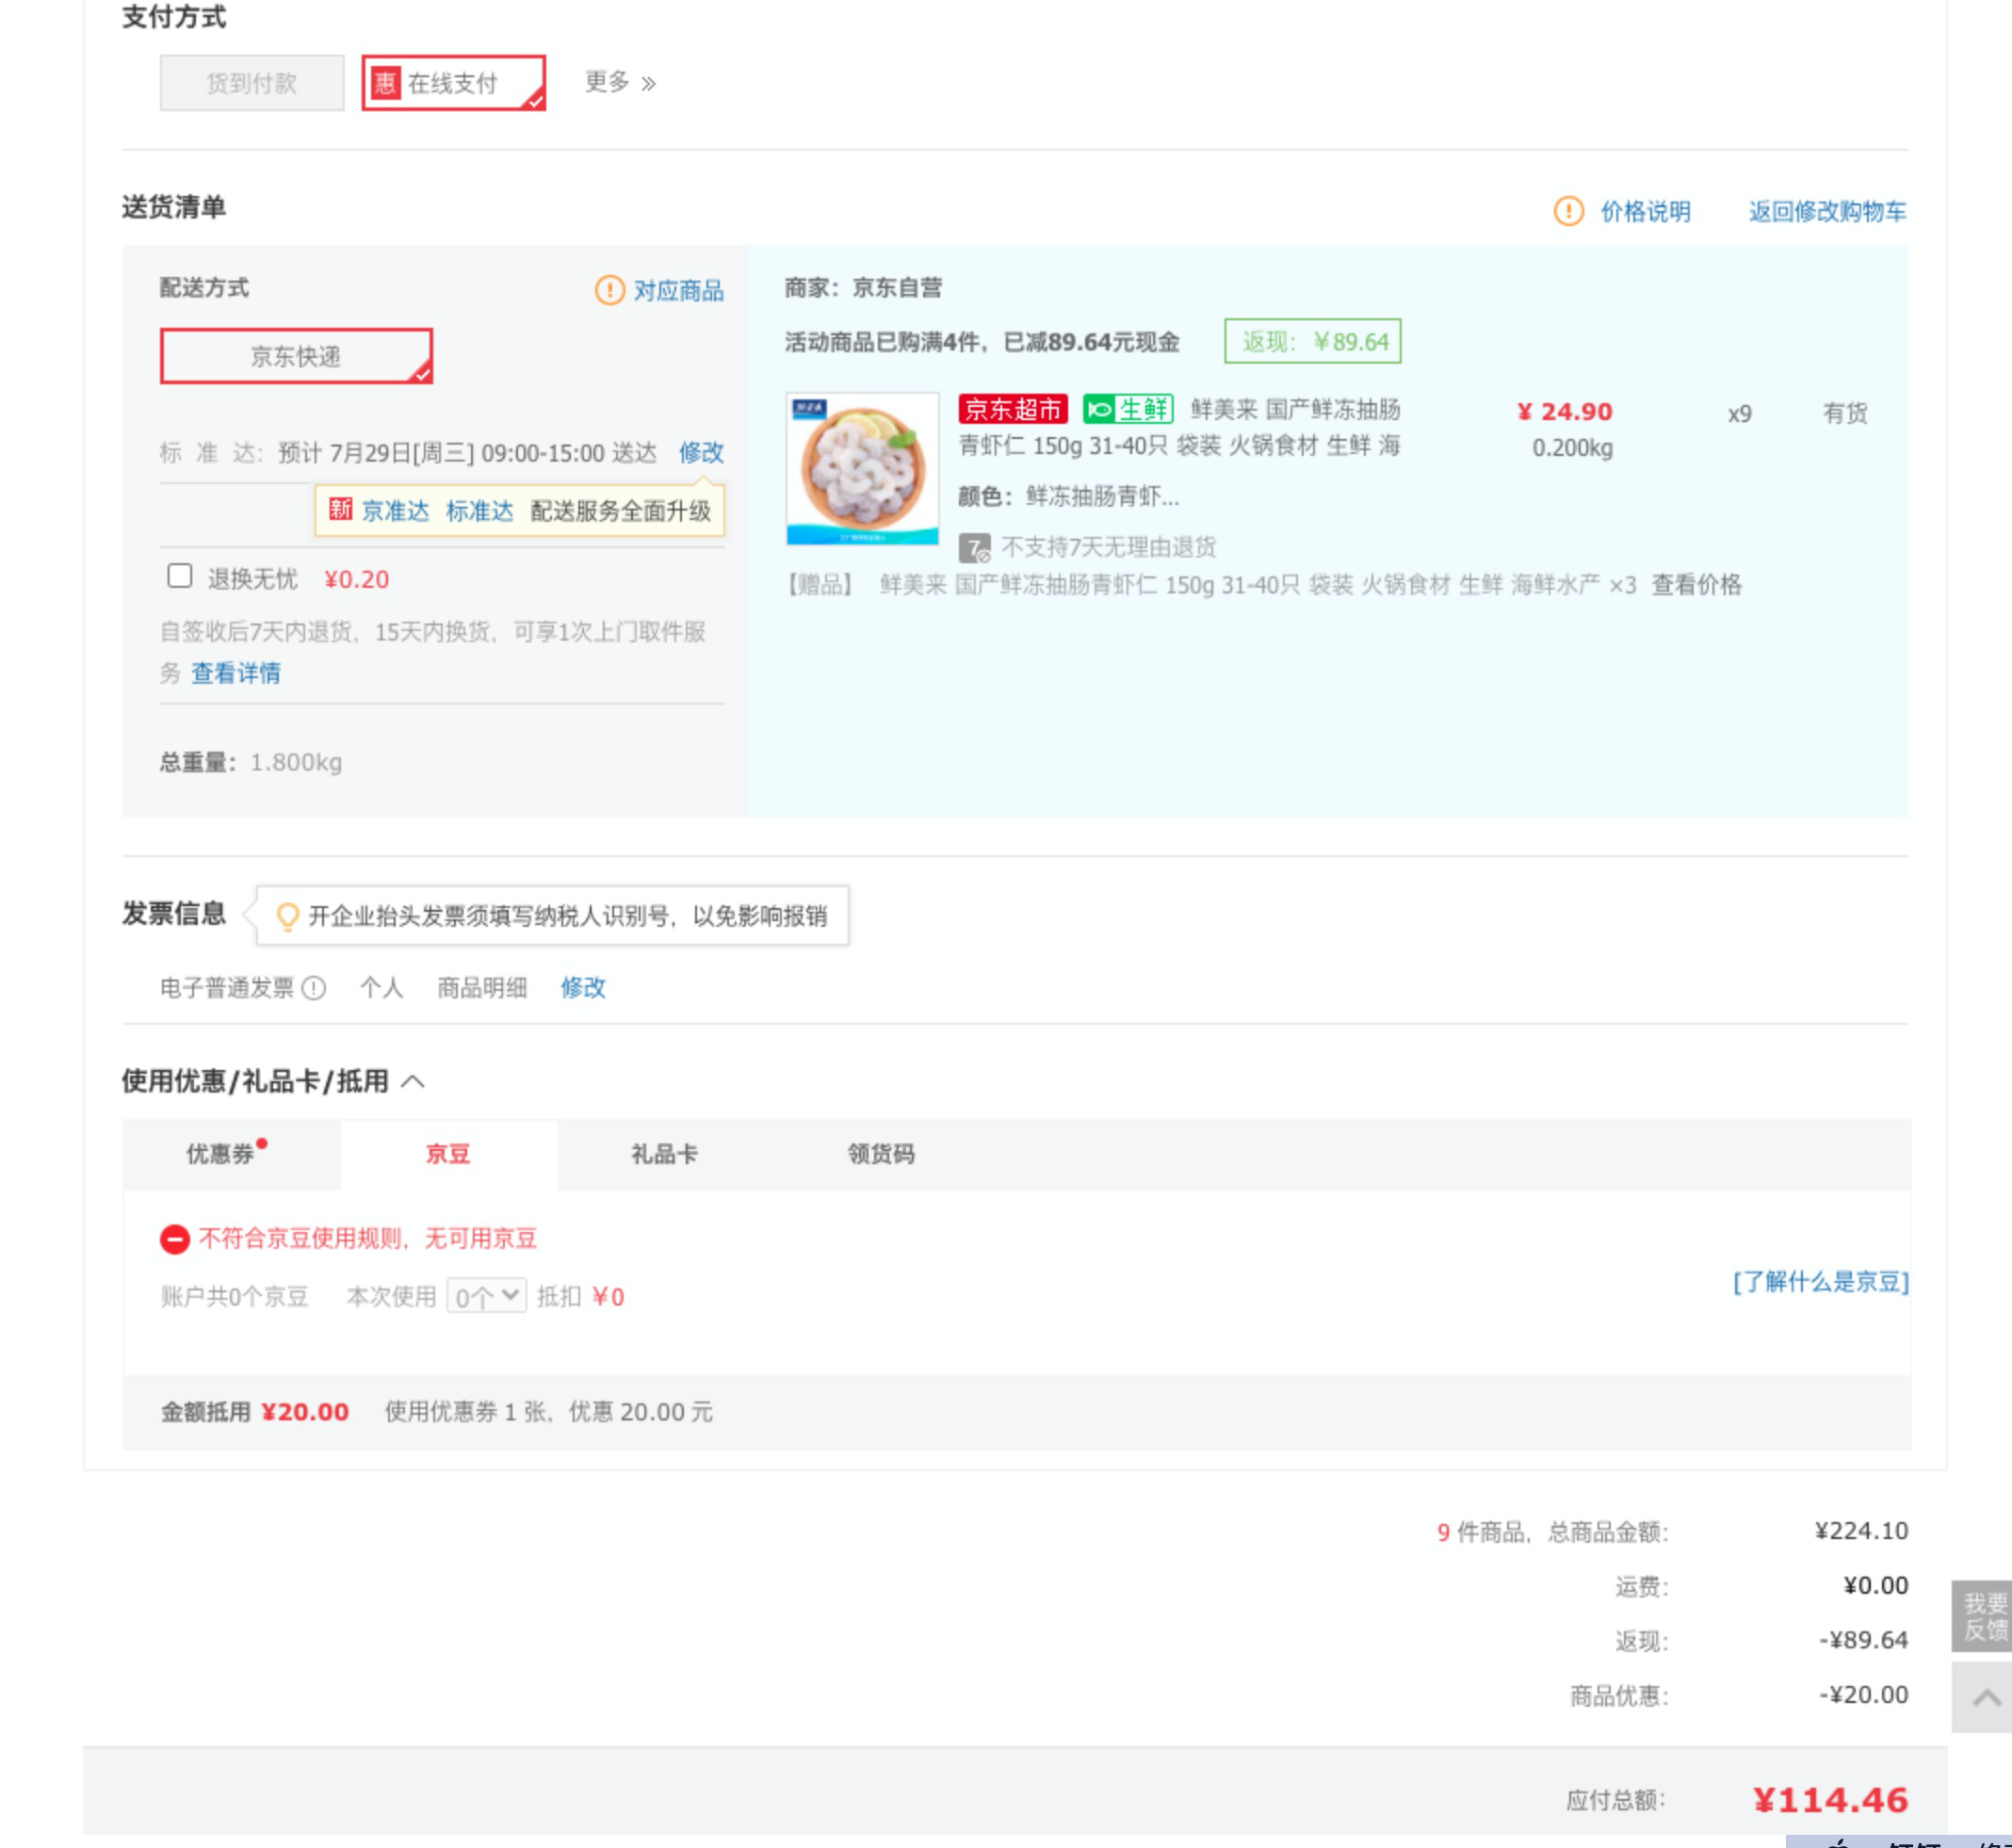
Task: Switch to the 领货码 tab
Action: pyautogui.click(x=881, y=1154)
